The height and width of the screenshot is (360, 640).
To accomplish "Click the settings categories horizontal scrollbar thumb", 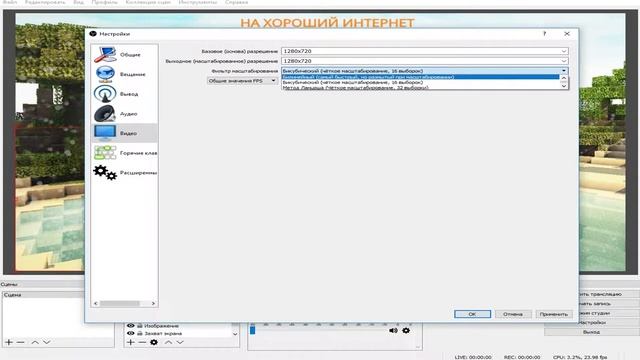I will coord(120,303).
